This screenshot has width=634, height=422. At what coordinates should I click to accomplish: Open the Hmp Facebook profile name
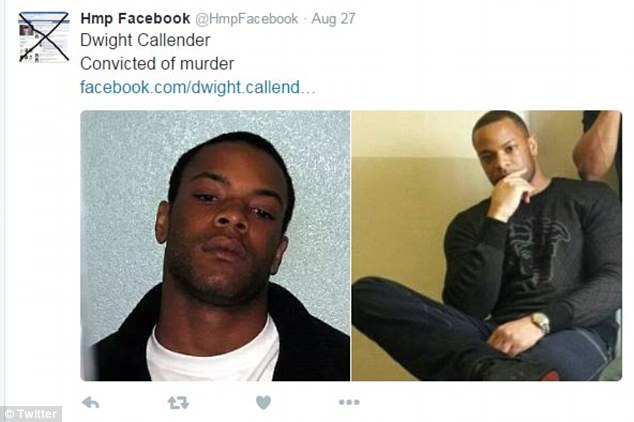tap(135, 19)
